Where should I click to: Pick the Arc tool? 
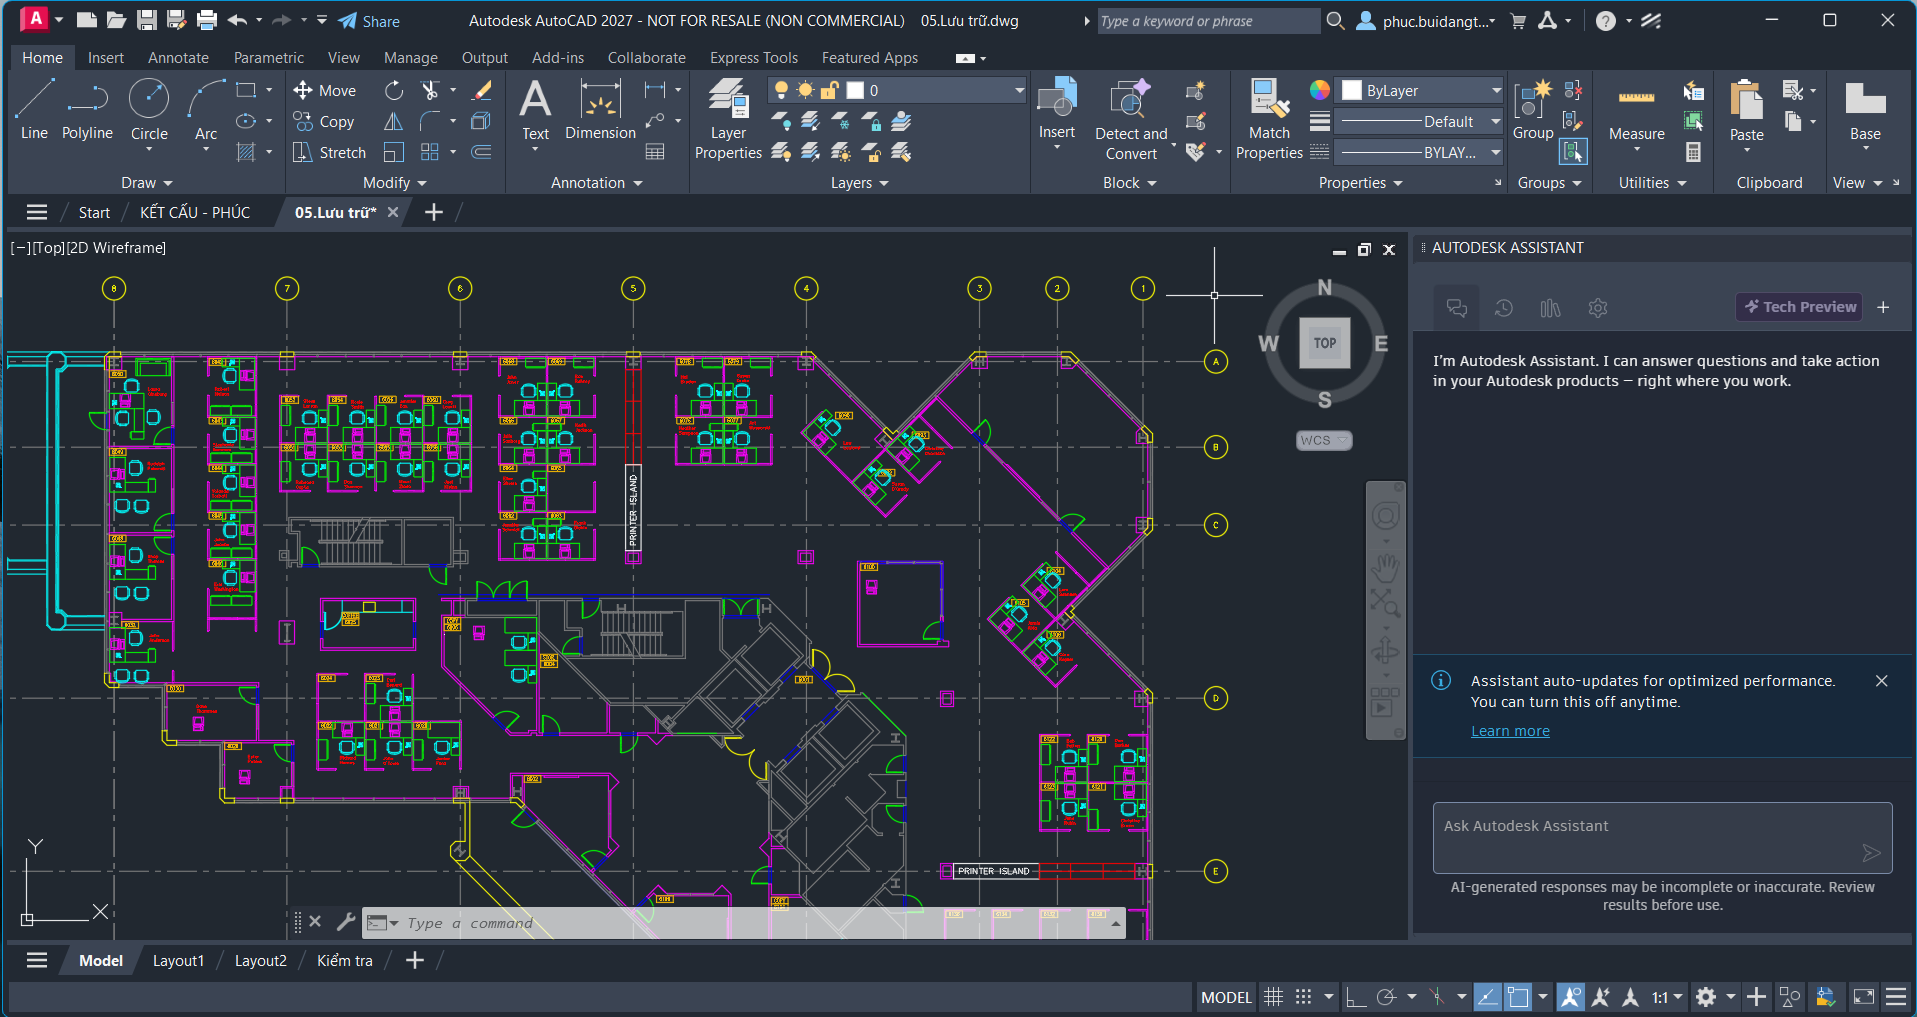tap(206, 110)
